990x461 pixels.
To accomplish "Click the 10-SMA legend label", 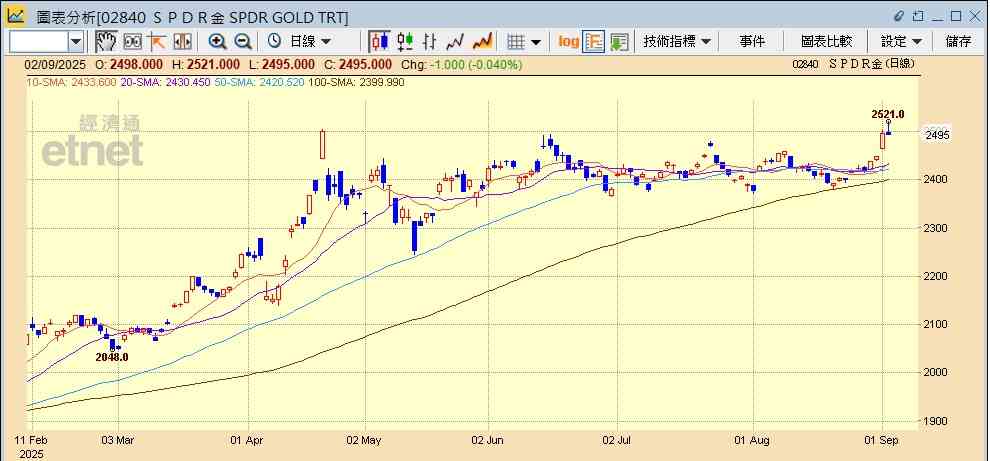I will pos(71,82).
